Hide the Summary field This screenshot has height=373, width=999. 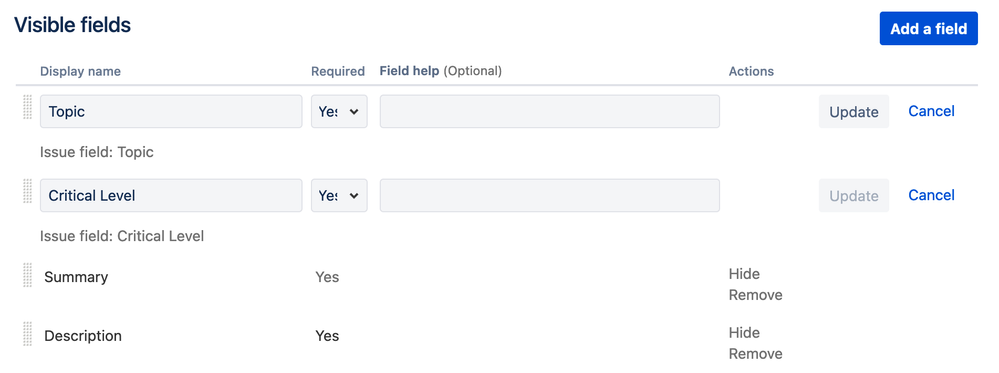click(x=744, y=274)
